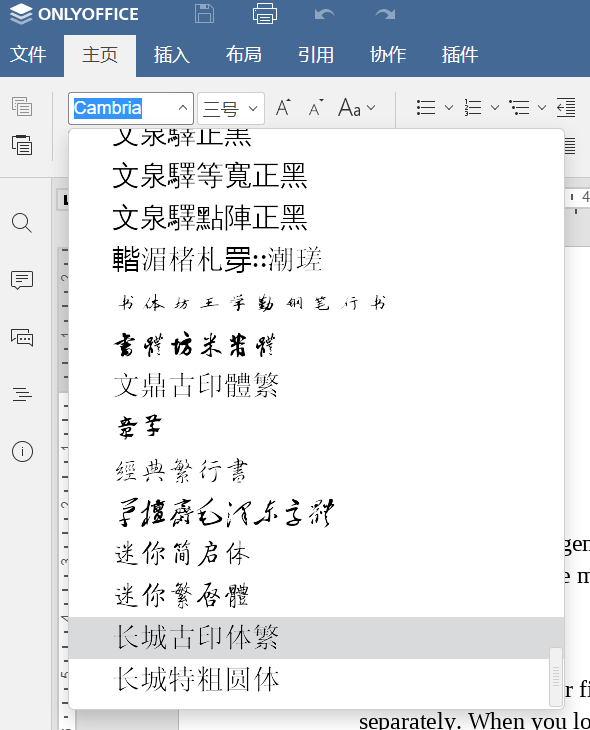Click the font list scrollbar thumb
Viewport: 590px width, 730px height.
click(x=556, y=676)
